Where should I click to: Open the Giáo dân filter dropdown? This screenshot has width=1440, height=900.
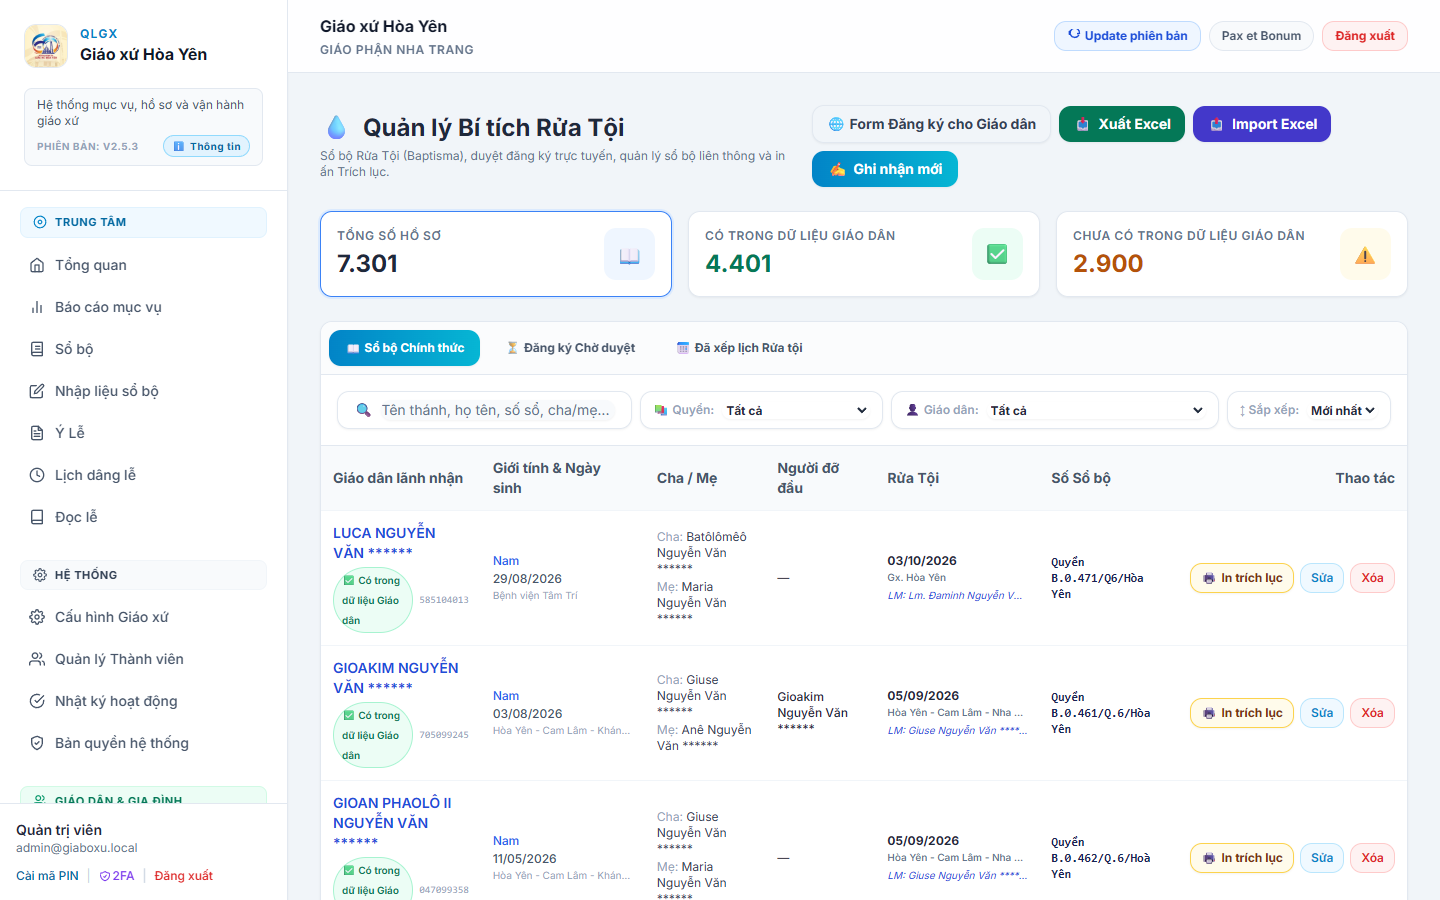coord(1054,410)
